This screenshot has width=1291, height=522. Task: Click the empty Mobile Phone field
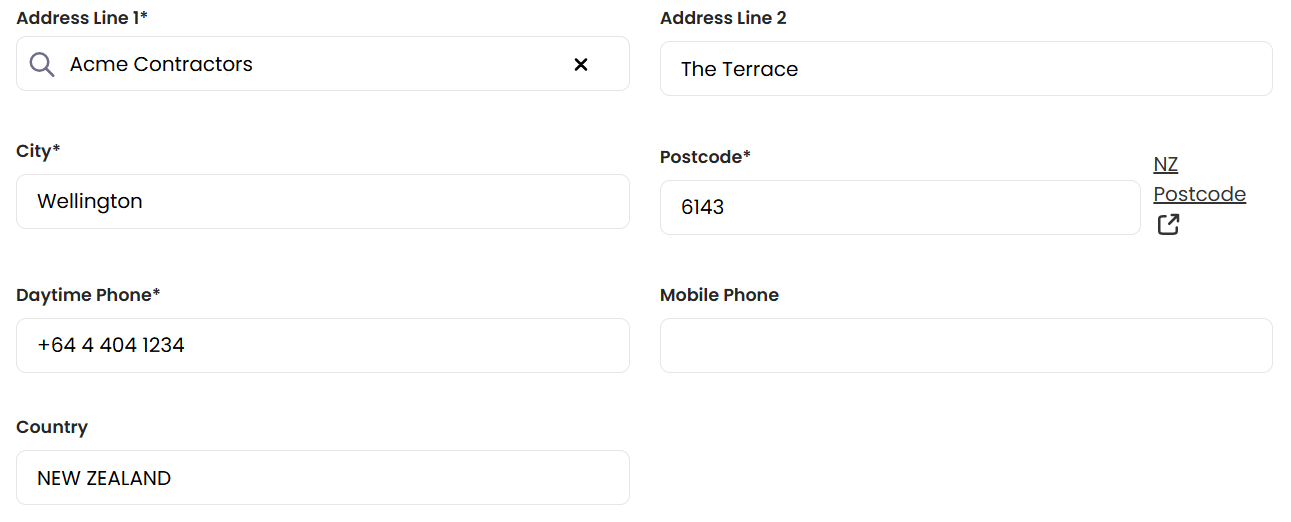point(965,346)
